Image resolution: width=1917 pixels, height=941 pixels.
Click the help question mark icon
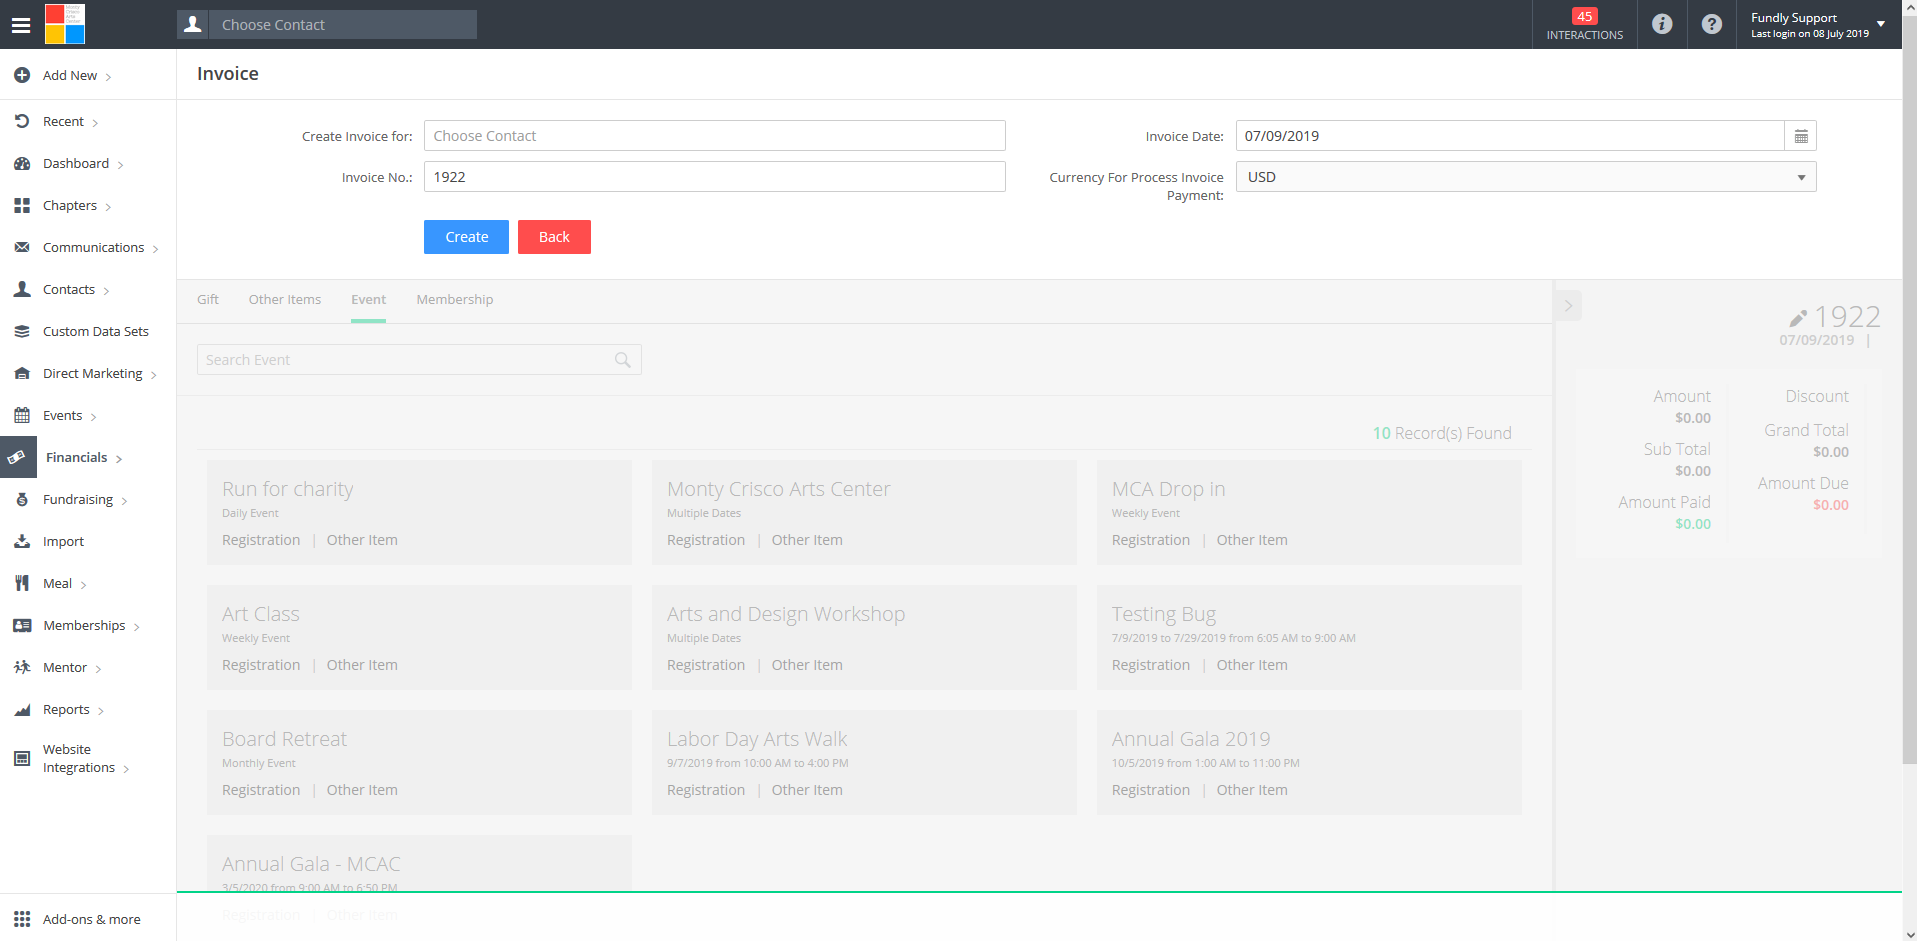[x=1711, y=24]
